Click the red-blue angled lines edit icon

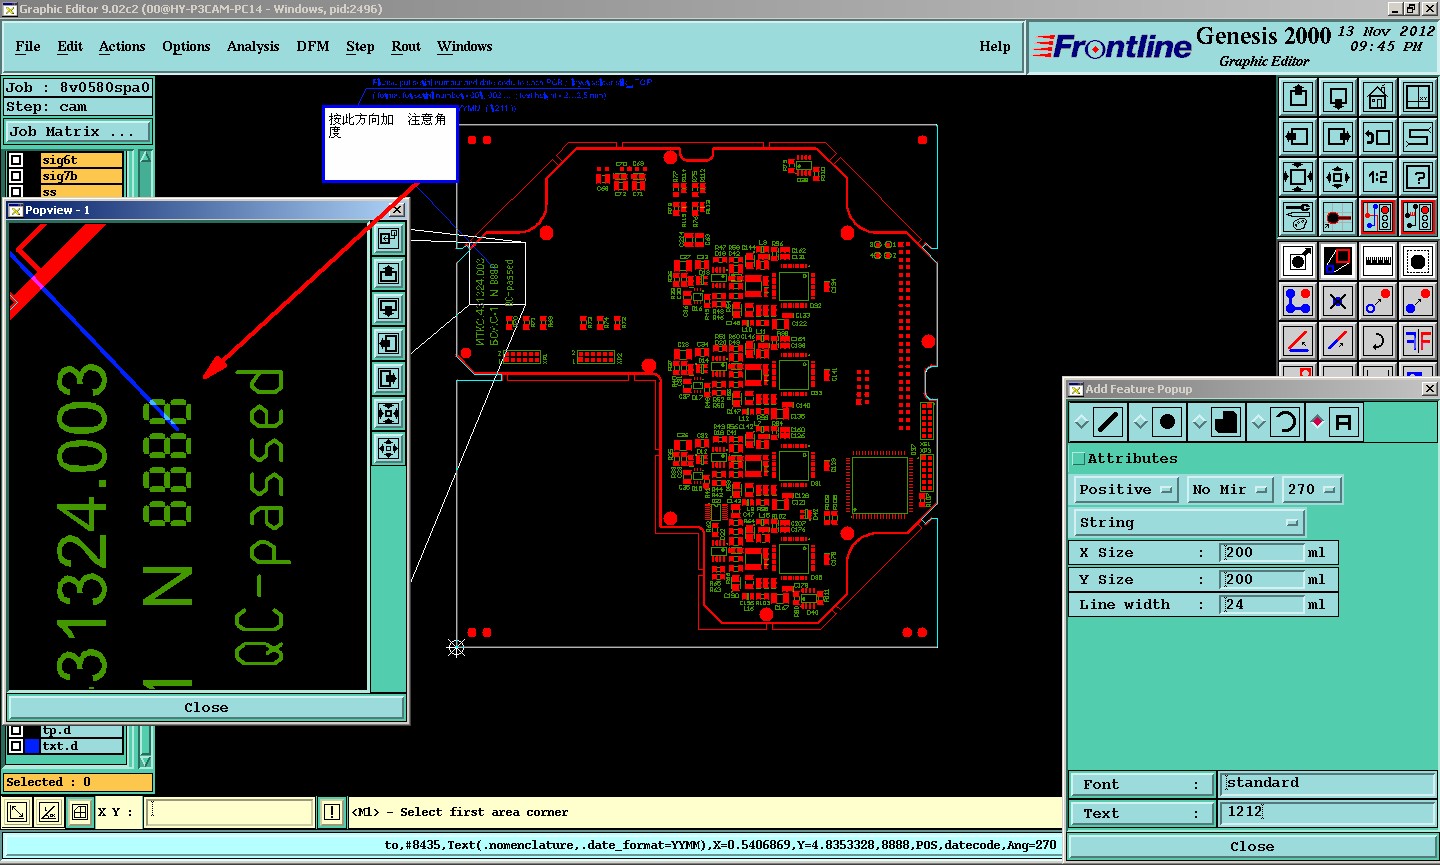(x=1298, y=341)
